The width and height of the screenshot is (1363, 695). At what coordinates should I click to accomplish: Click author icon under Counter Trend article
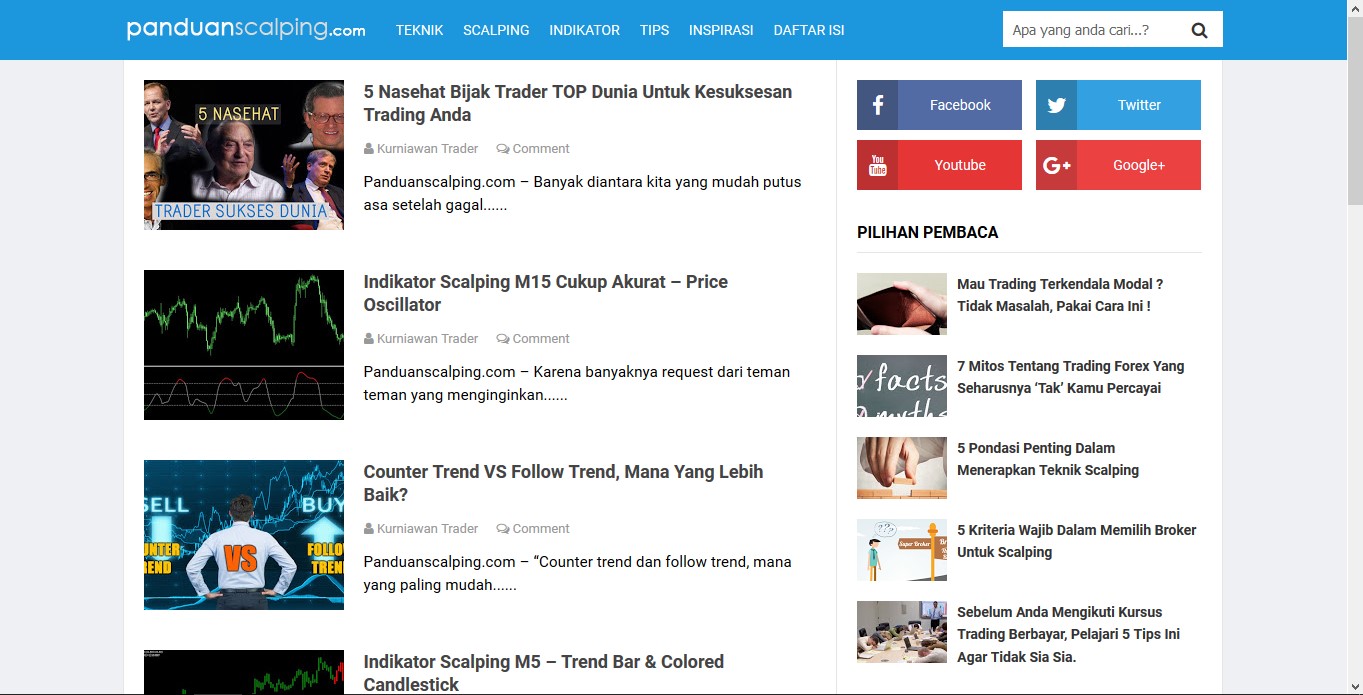pyautogui.click(x=369, y=529)
